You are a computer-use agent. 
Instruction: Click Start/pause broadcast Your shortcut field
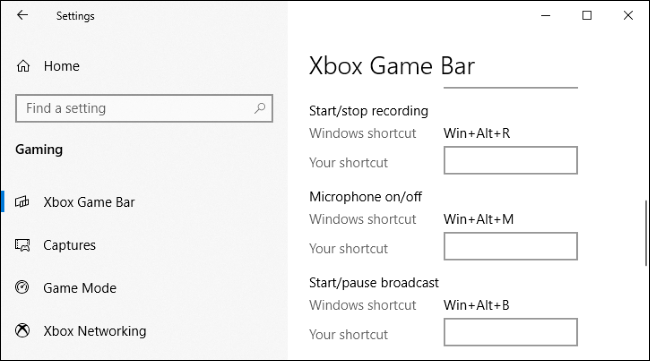pos(510,332)
